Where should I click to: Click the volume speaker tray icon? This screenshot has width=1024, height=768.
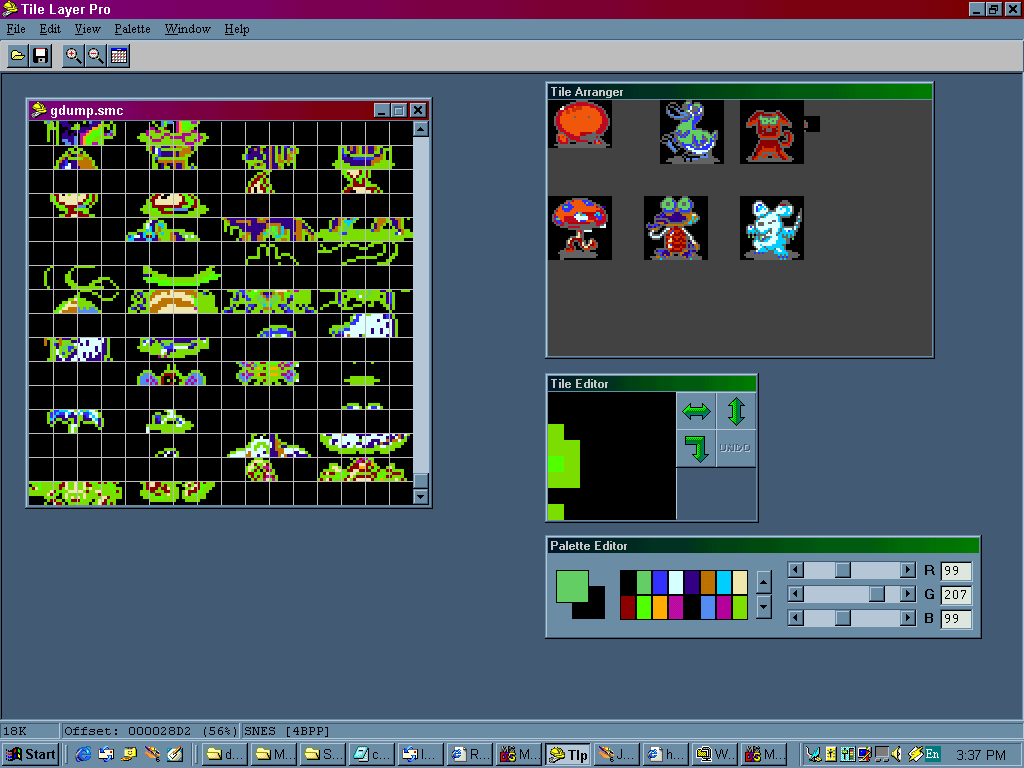(897, 755)
